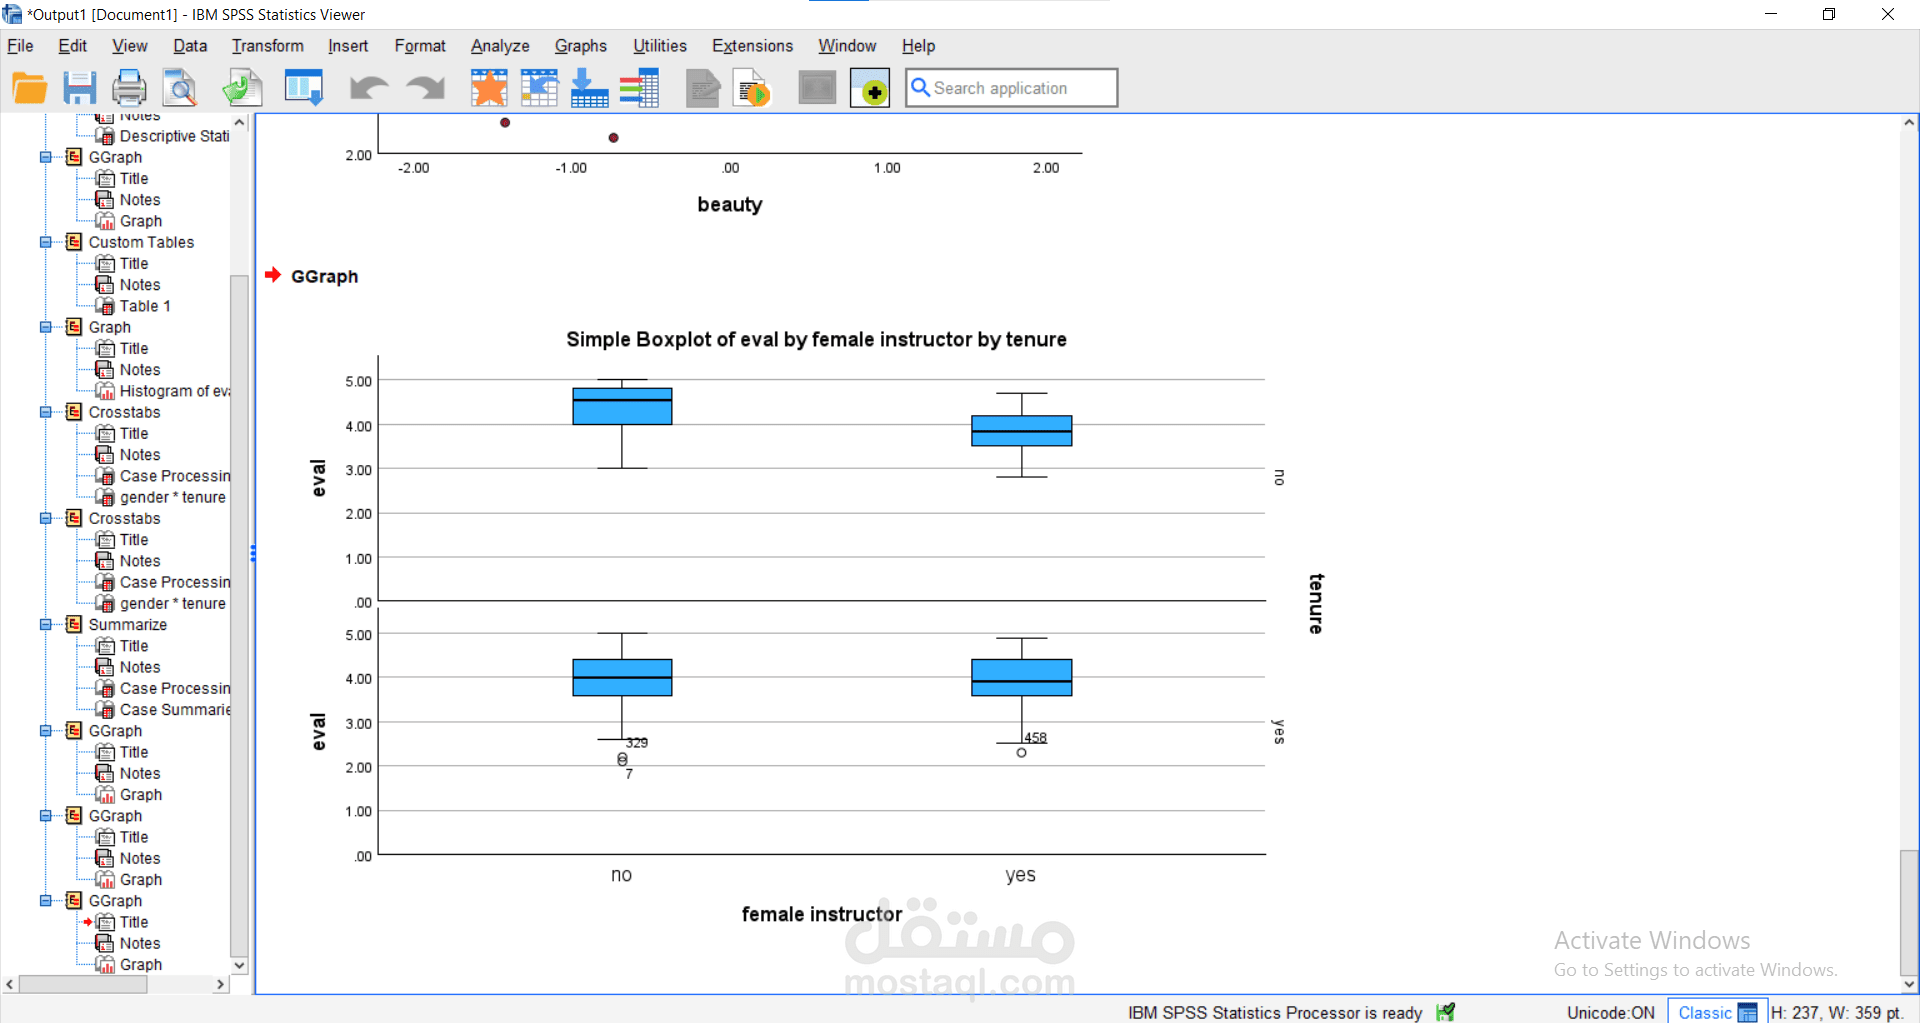Click the outline pane scroll-up arrow
Image resolution: width=1920 pixels, height=1023 pixels.
tap(239, 122)
